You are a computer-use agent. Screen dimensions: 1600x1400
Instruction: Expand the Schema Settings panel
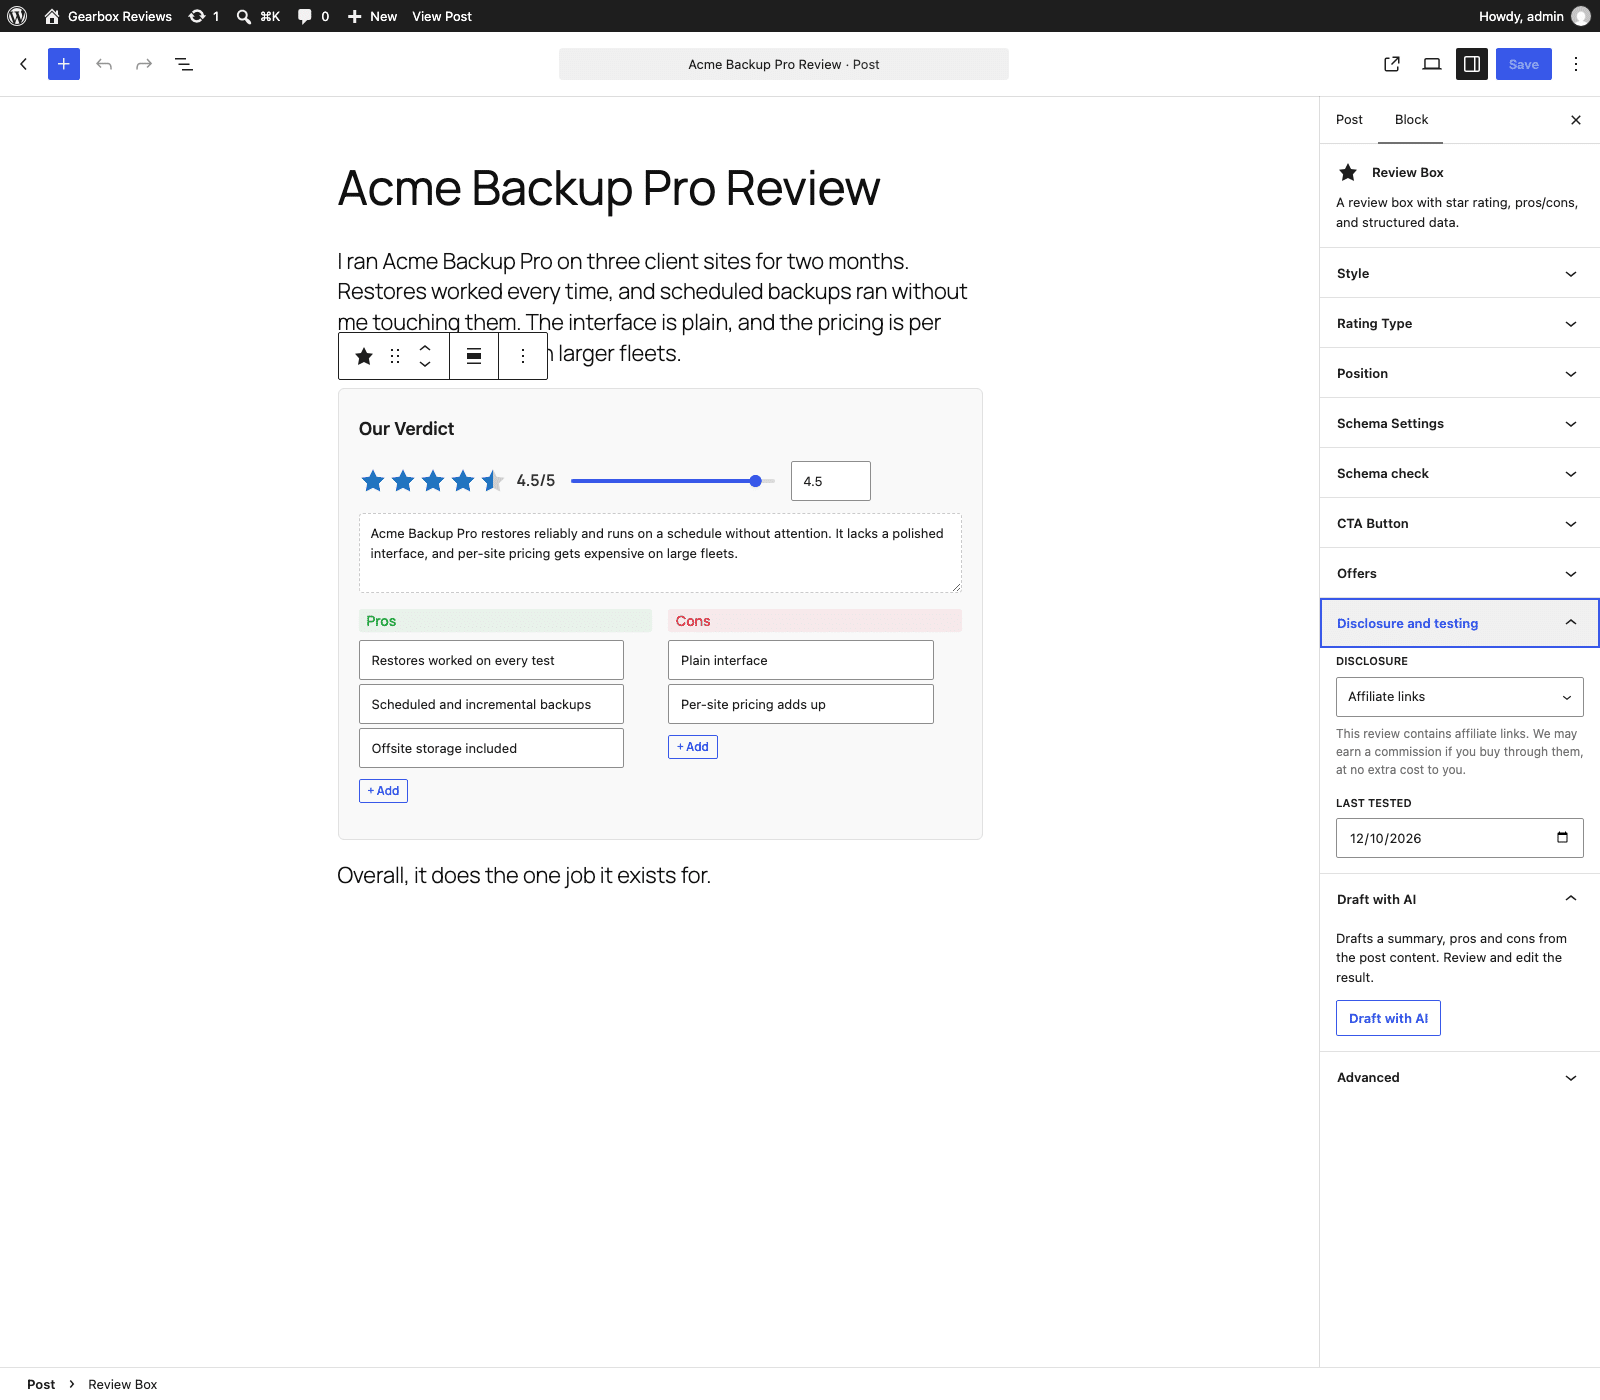pyautogui.click(x=1460, y=423)
